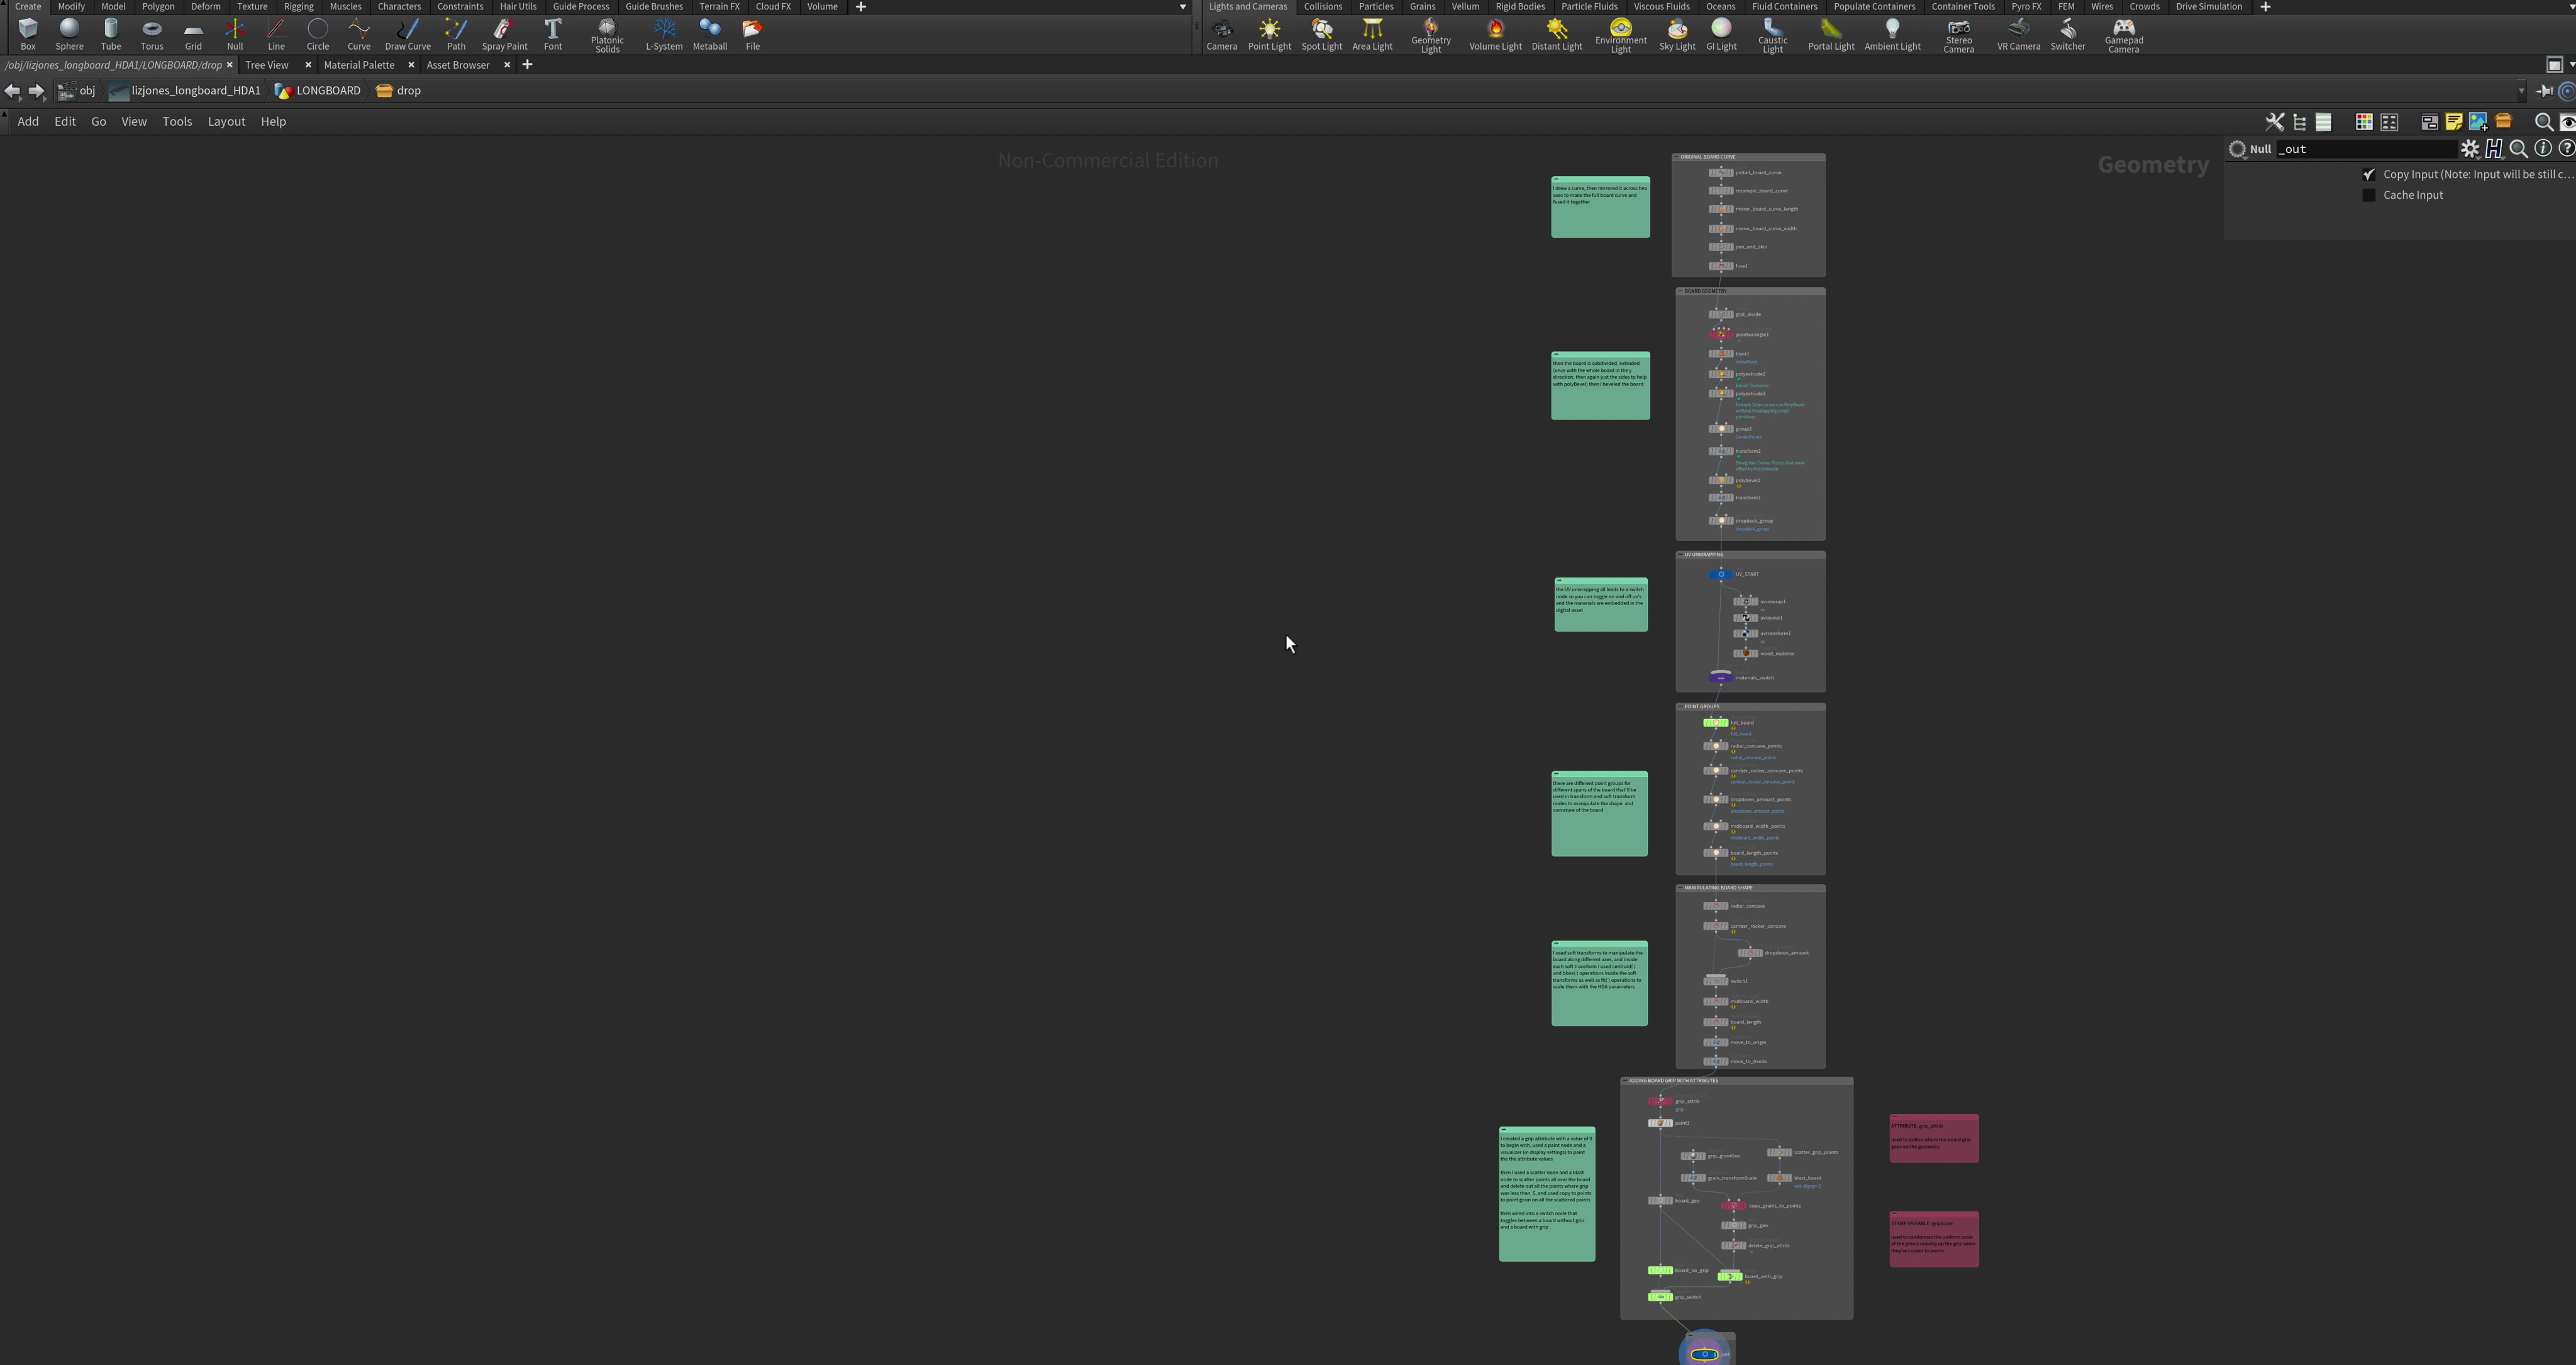Open the path history dropdown arrow
This screenshot has height=1365, width=2576.
pos(2521,91)
